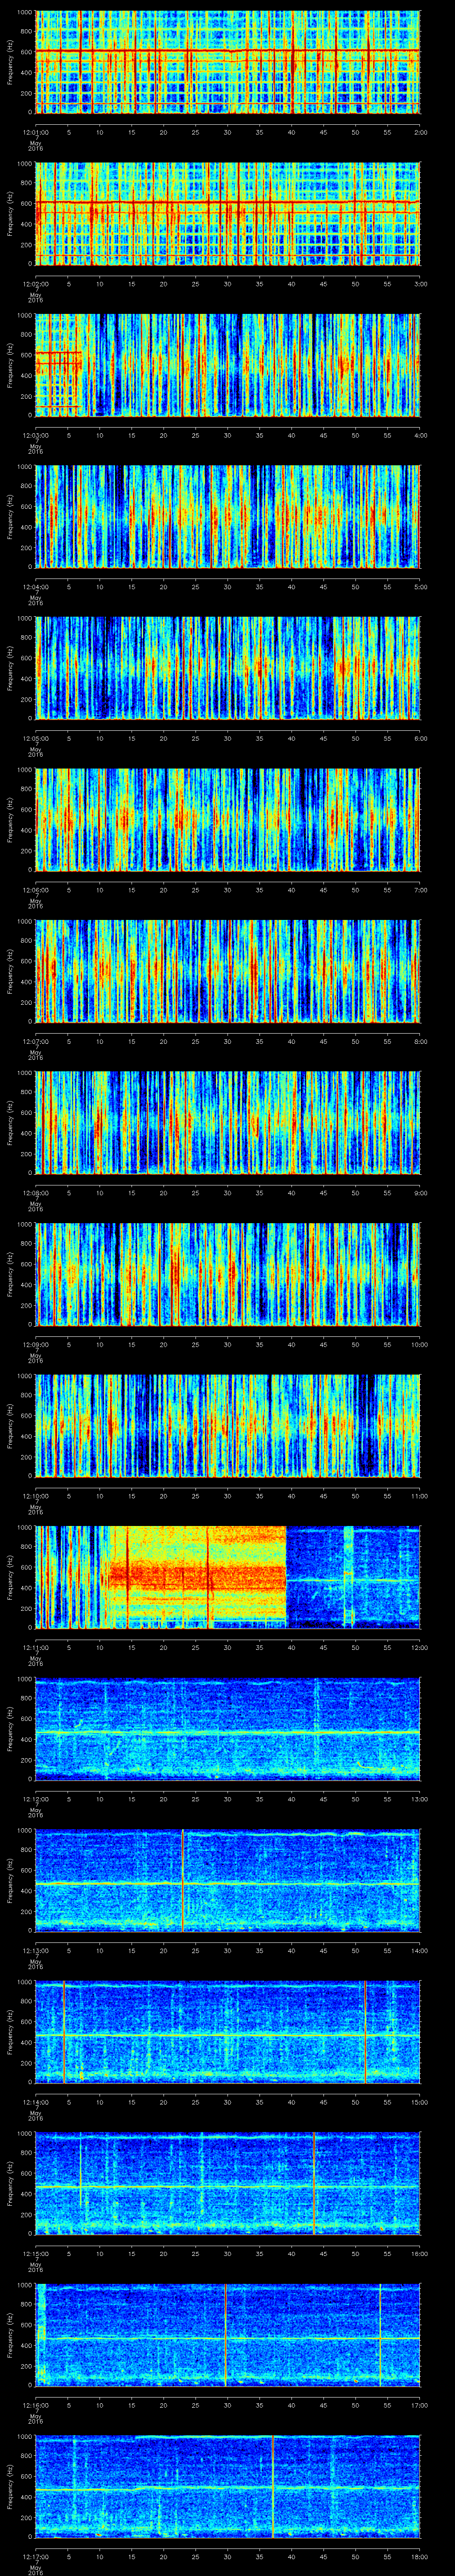Screen dimensions: 455x2576
Task: Click the Frequency (Hz) axis label of 12:01:00 panel
Action: click(x=10, y=62)
